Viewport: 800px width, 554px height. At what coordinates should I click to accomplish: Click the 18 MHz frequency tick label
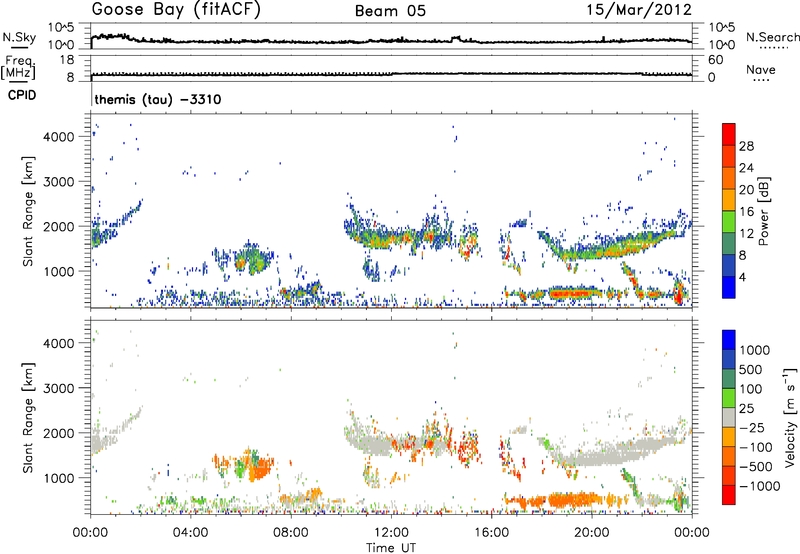(67, 60)
